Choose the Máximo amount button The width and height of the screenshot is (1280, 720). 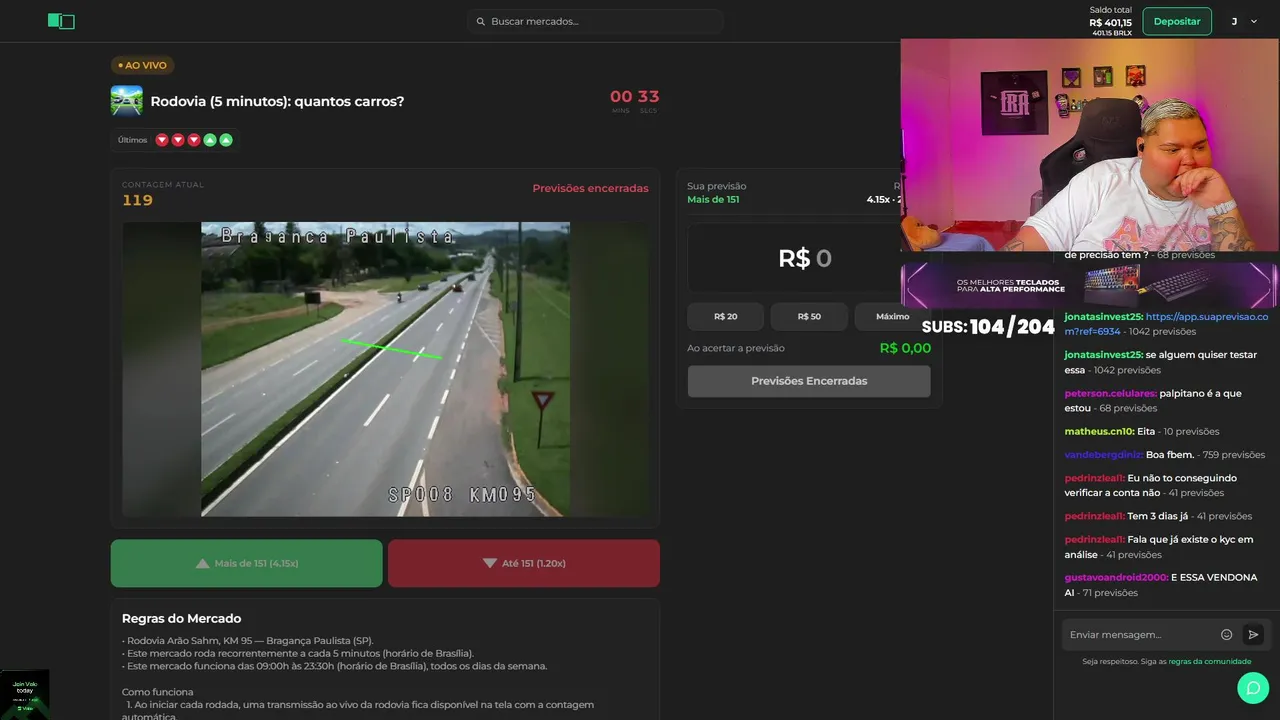[x=892, y=316]
